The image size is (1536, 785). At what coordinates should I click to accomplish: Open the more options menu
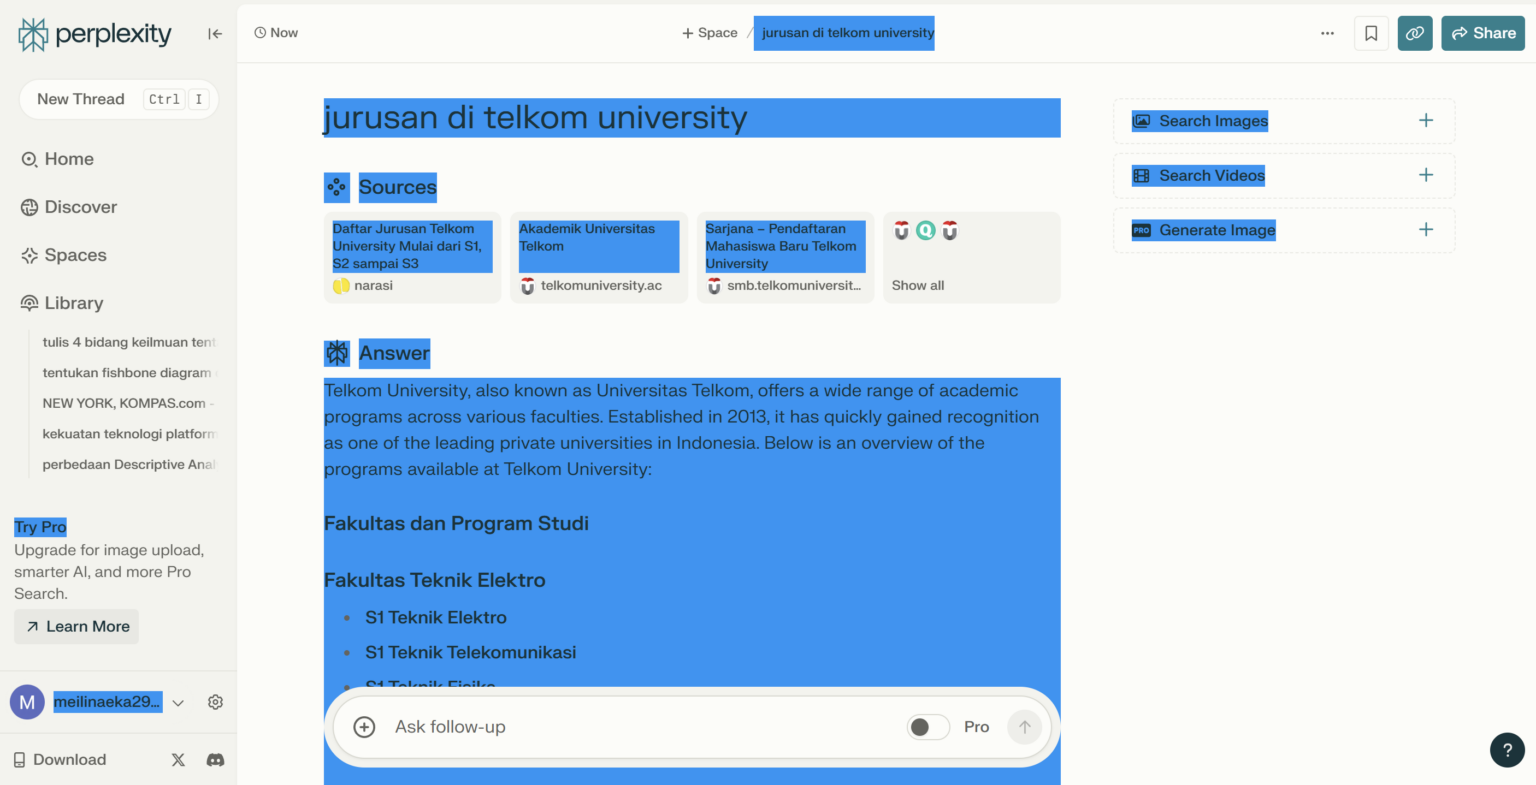[x=1327, y=32]
